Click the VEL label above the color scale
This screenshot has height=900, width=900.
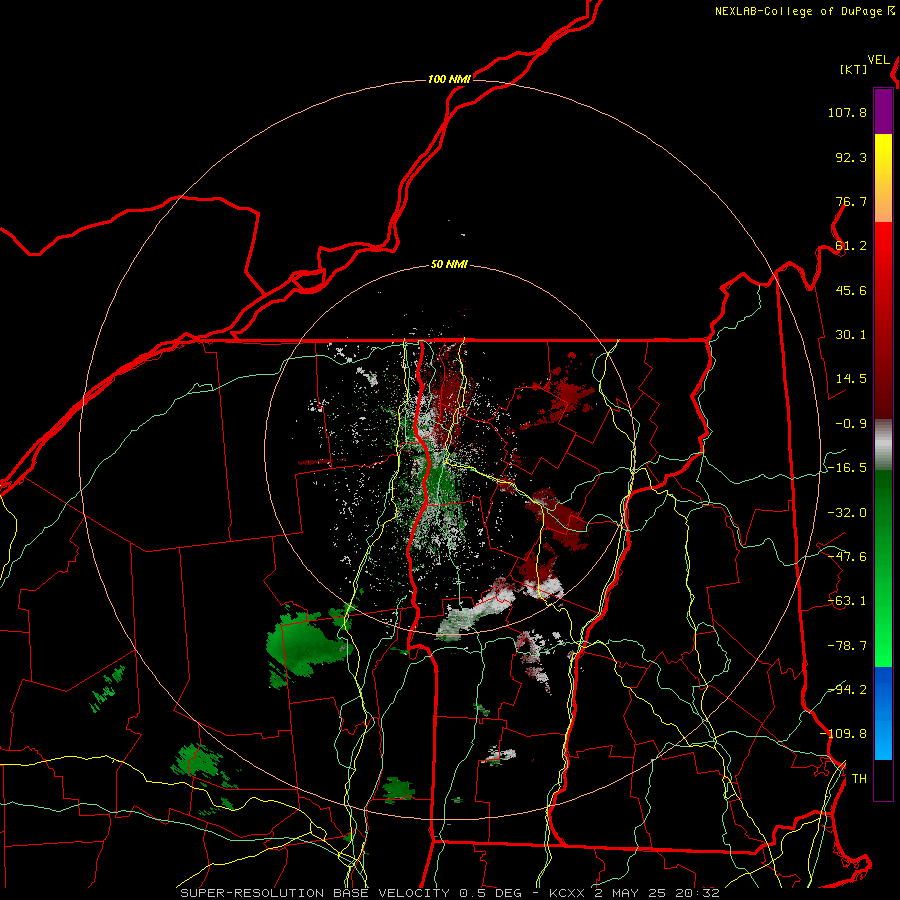tap(878, 60)
